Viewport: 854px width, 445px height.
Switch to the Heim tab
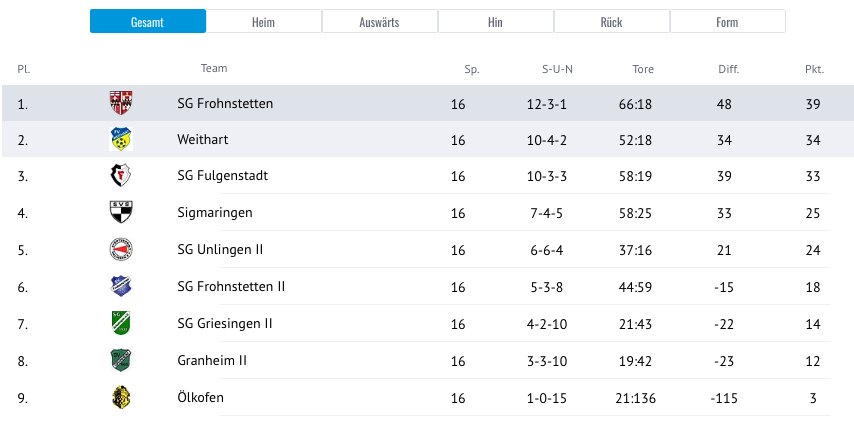click(x=264, y=22)
